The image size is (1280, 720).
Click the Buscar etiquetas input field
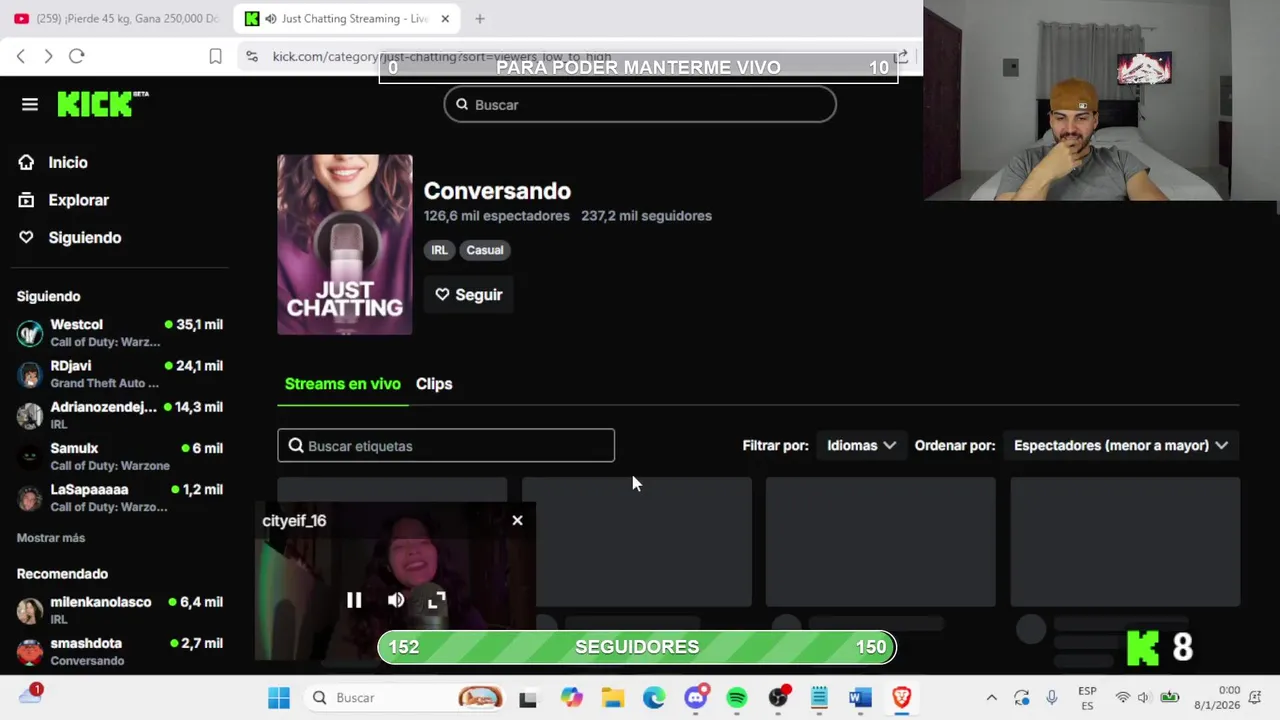click(446, 446)
